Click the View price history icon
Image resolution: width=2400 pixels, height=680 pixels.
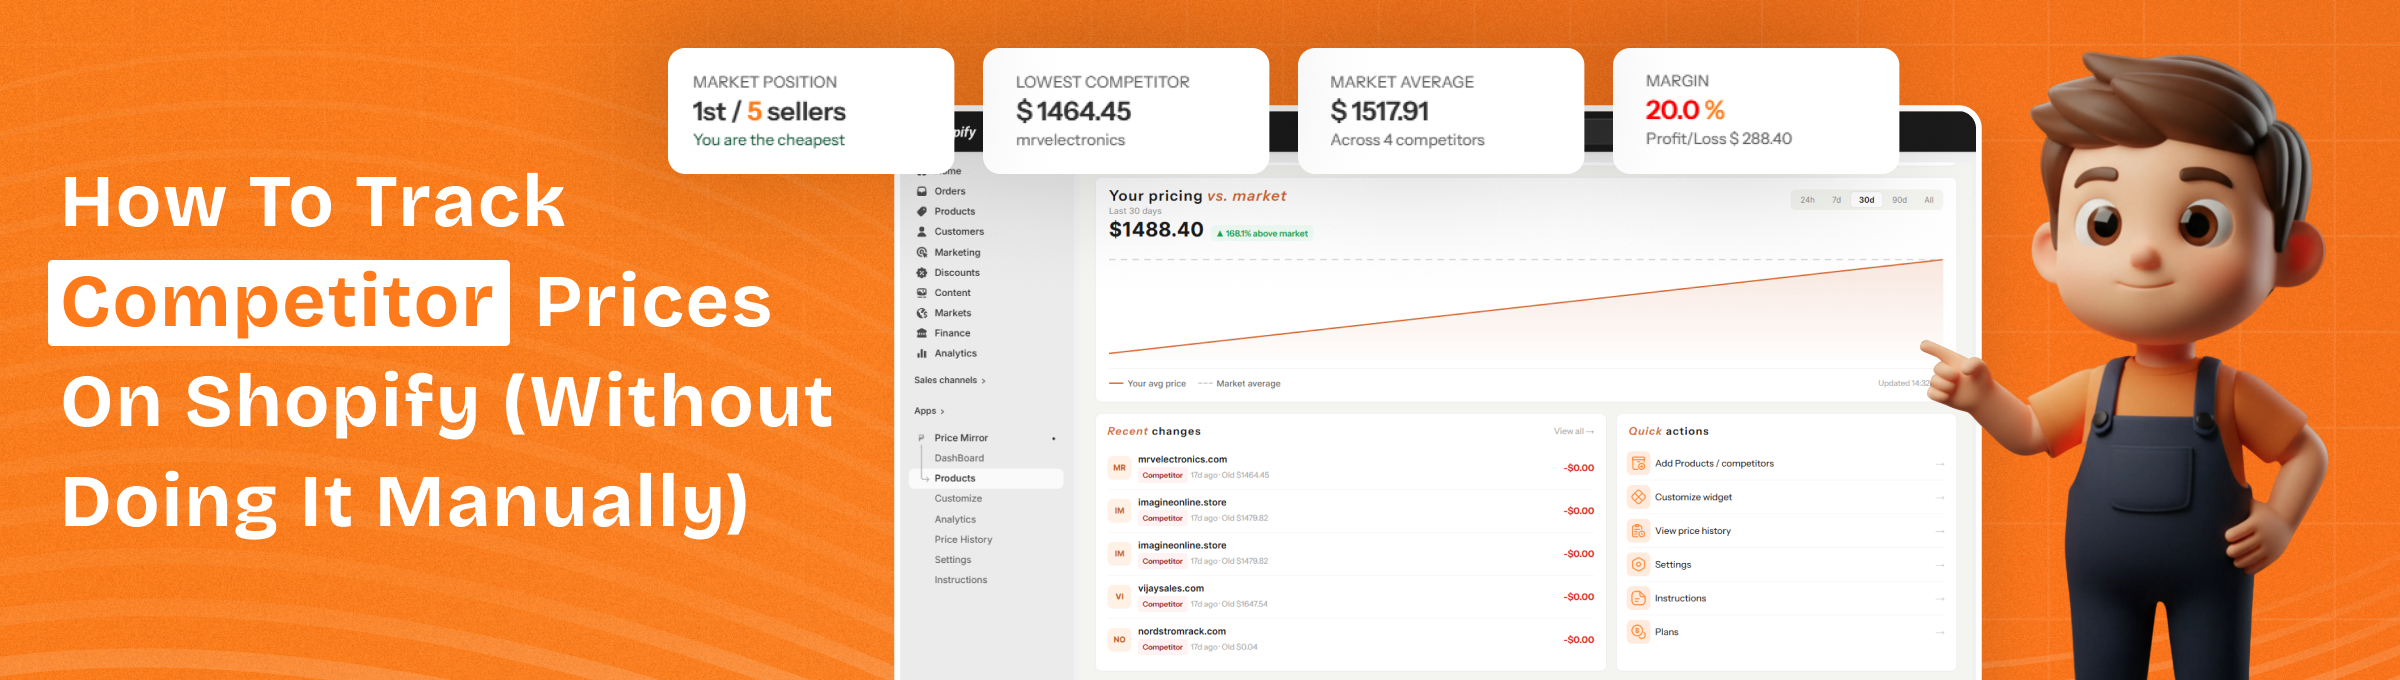pyautogui.click(x=1638, y=531)
